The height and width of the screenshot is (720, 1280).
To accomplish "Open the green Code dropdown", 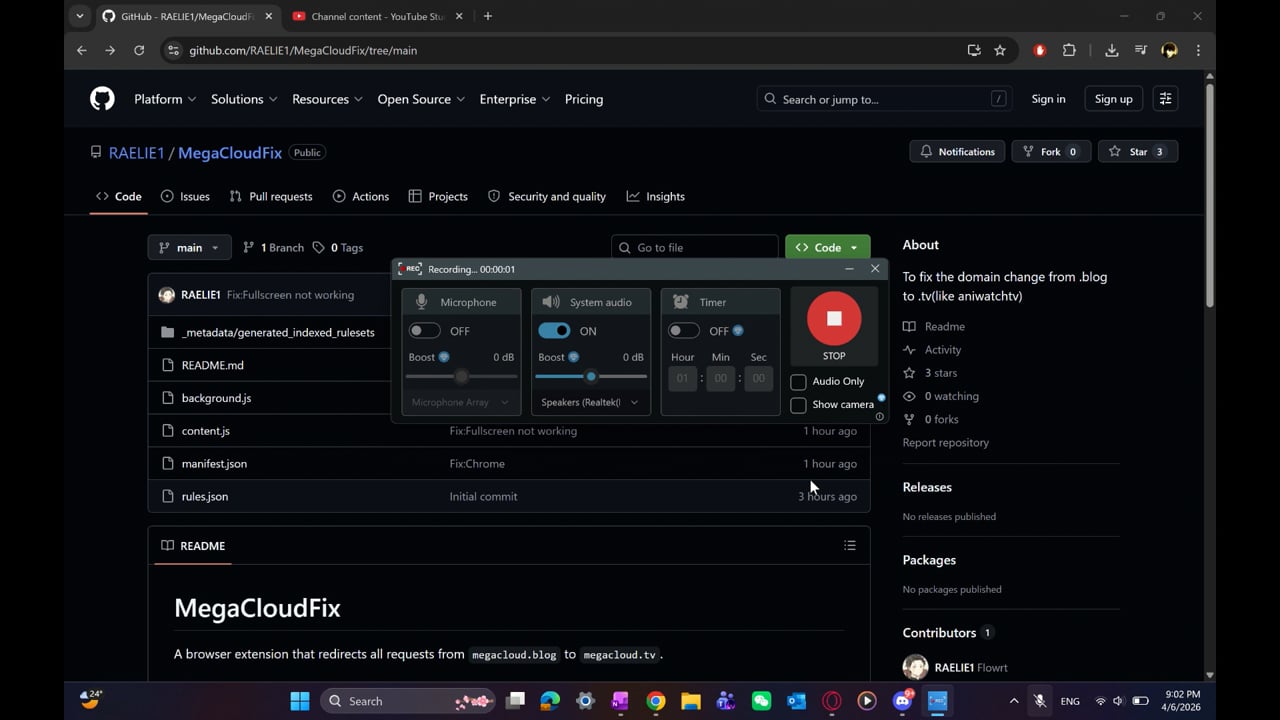I will (827, 248).
